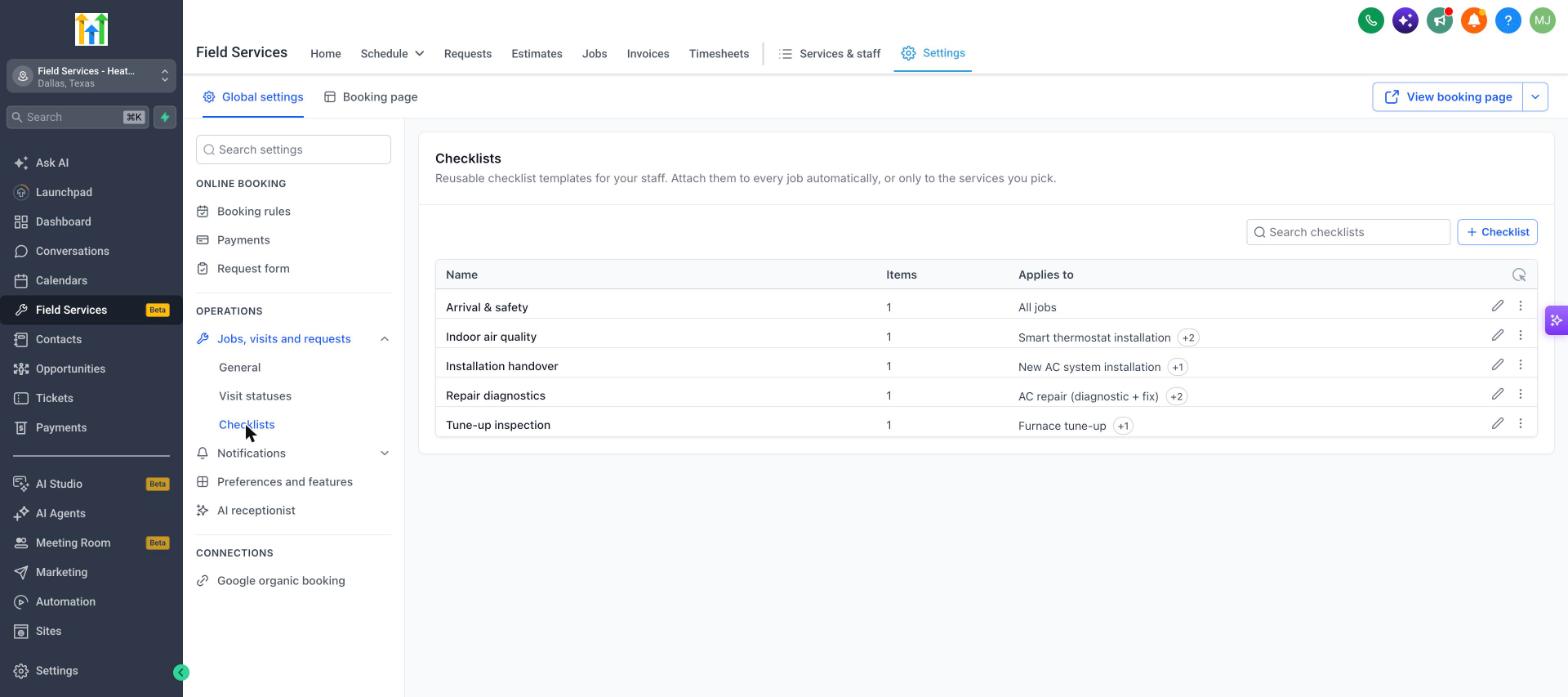Viewport: 1568px width, 697px height.
Task: Click the table header refresh icon
Action: 1519,275
